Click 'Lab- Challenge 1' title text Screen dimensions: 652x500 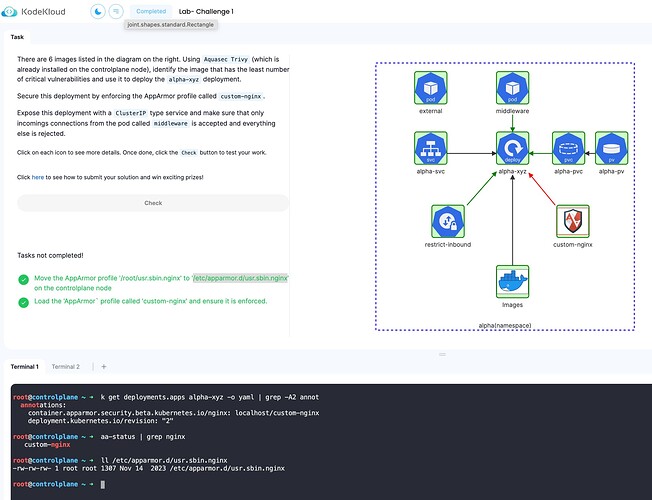(x=206, y=12)
